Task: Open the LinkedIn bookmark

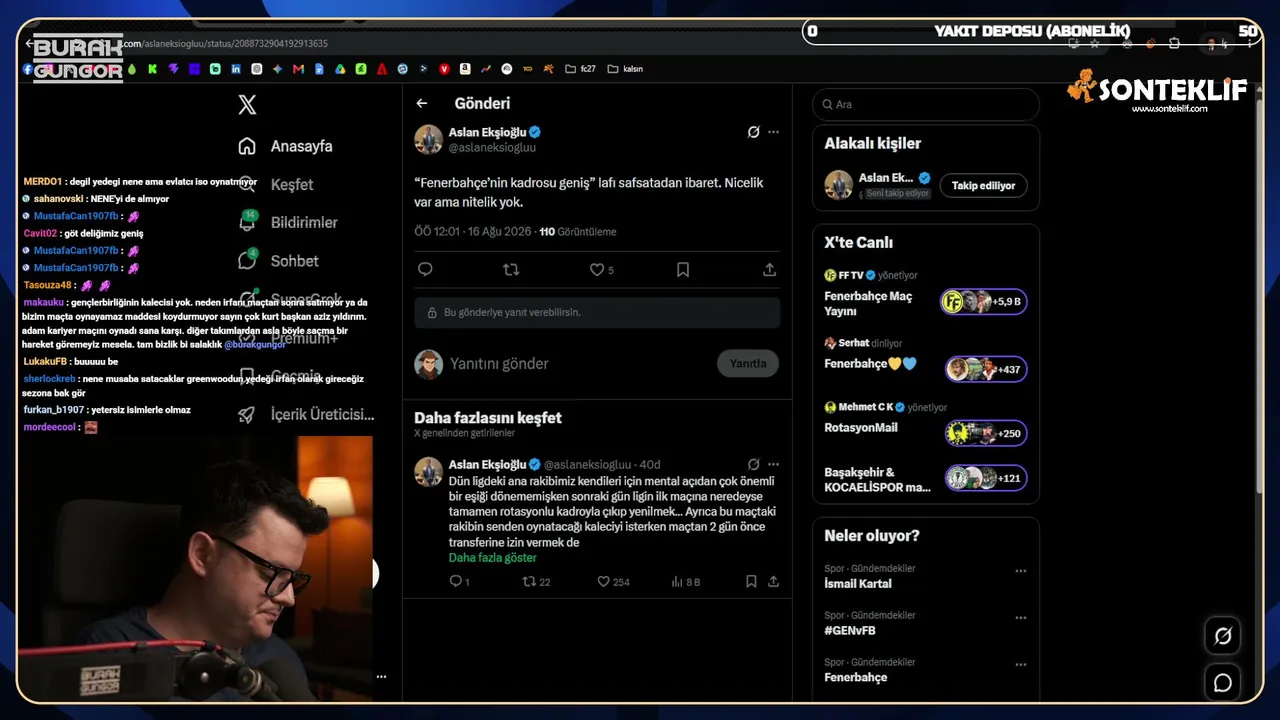Action: tap(236, 69)
